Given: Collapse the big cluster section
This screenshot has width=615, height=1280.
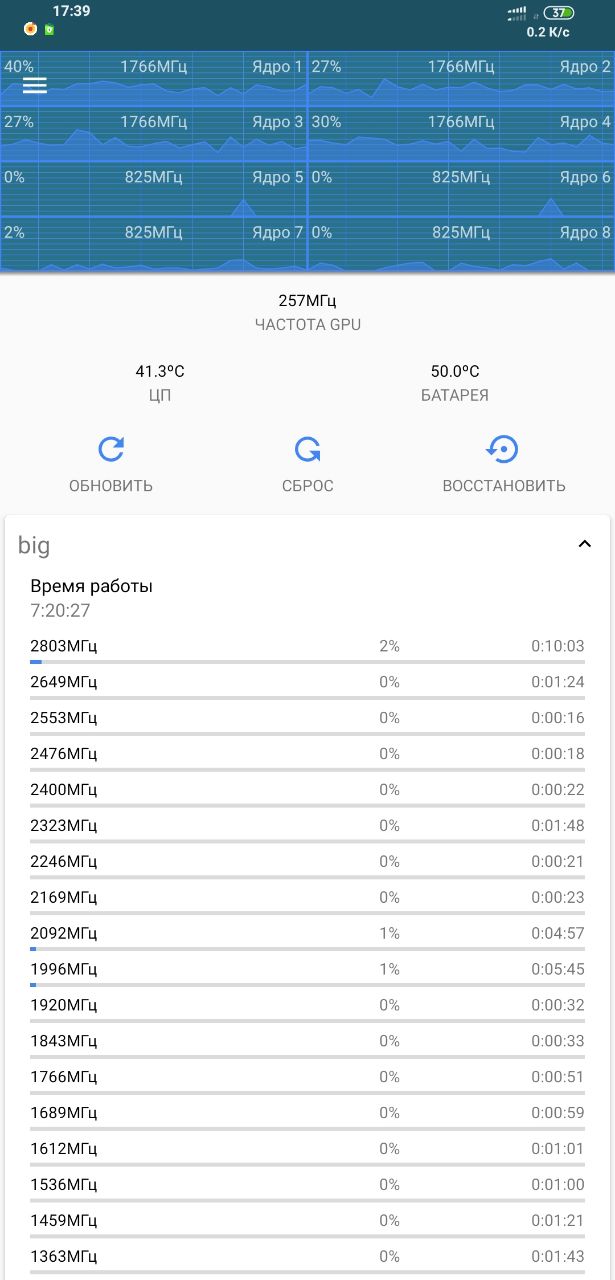Looking at the screenshot, I should [585, 544].
